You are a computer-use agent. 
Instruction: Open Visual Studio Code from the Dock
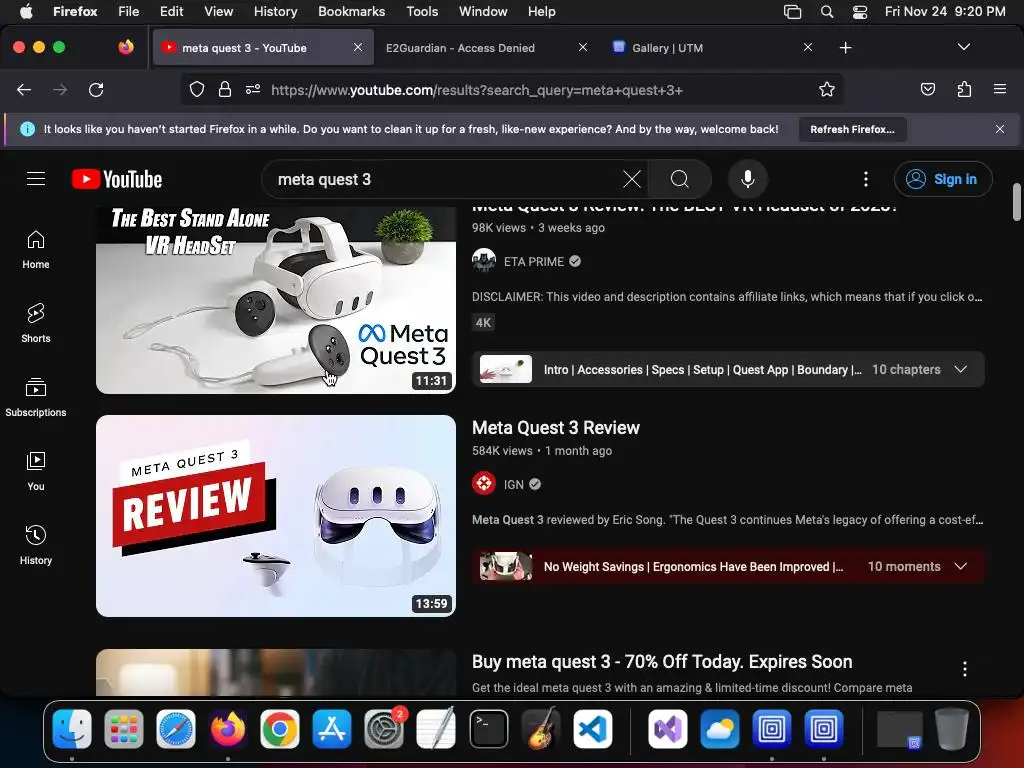coord(592,729)
